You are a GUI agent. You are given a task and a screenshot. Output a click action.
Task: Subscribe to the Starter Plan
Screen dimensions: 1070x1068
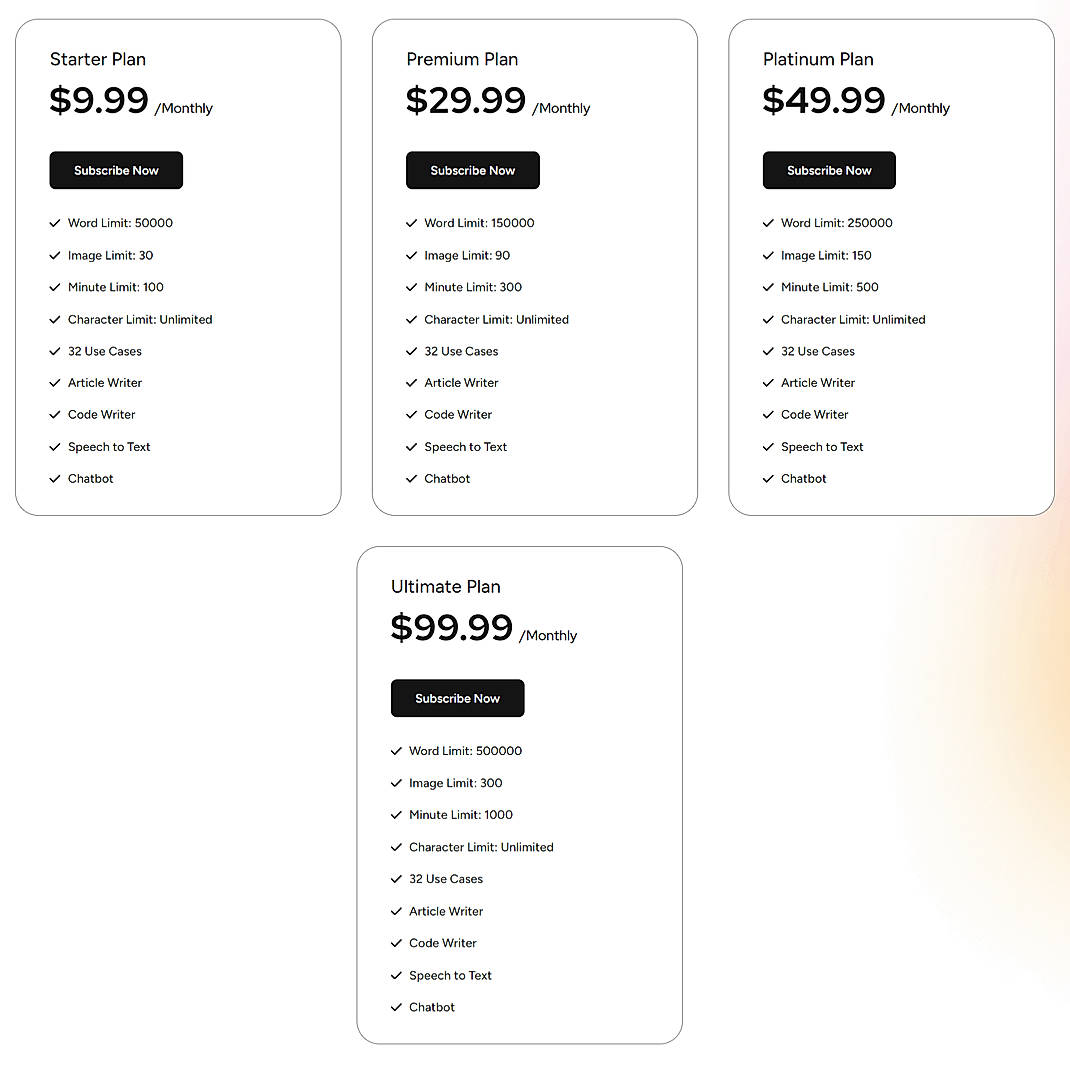click(116, 170)
